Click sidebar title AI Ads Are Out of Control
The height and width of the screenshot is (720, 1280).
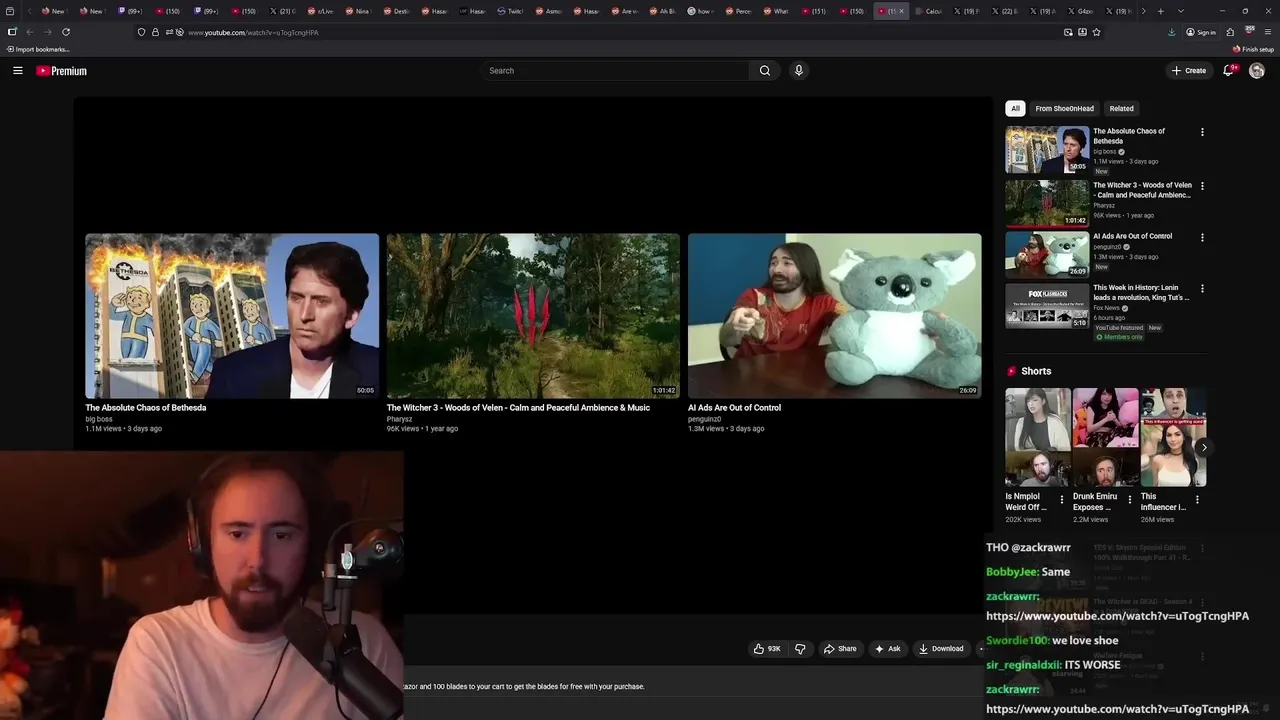1132,236
